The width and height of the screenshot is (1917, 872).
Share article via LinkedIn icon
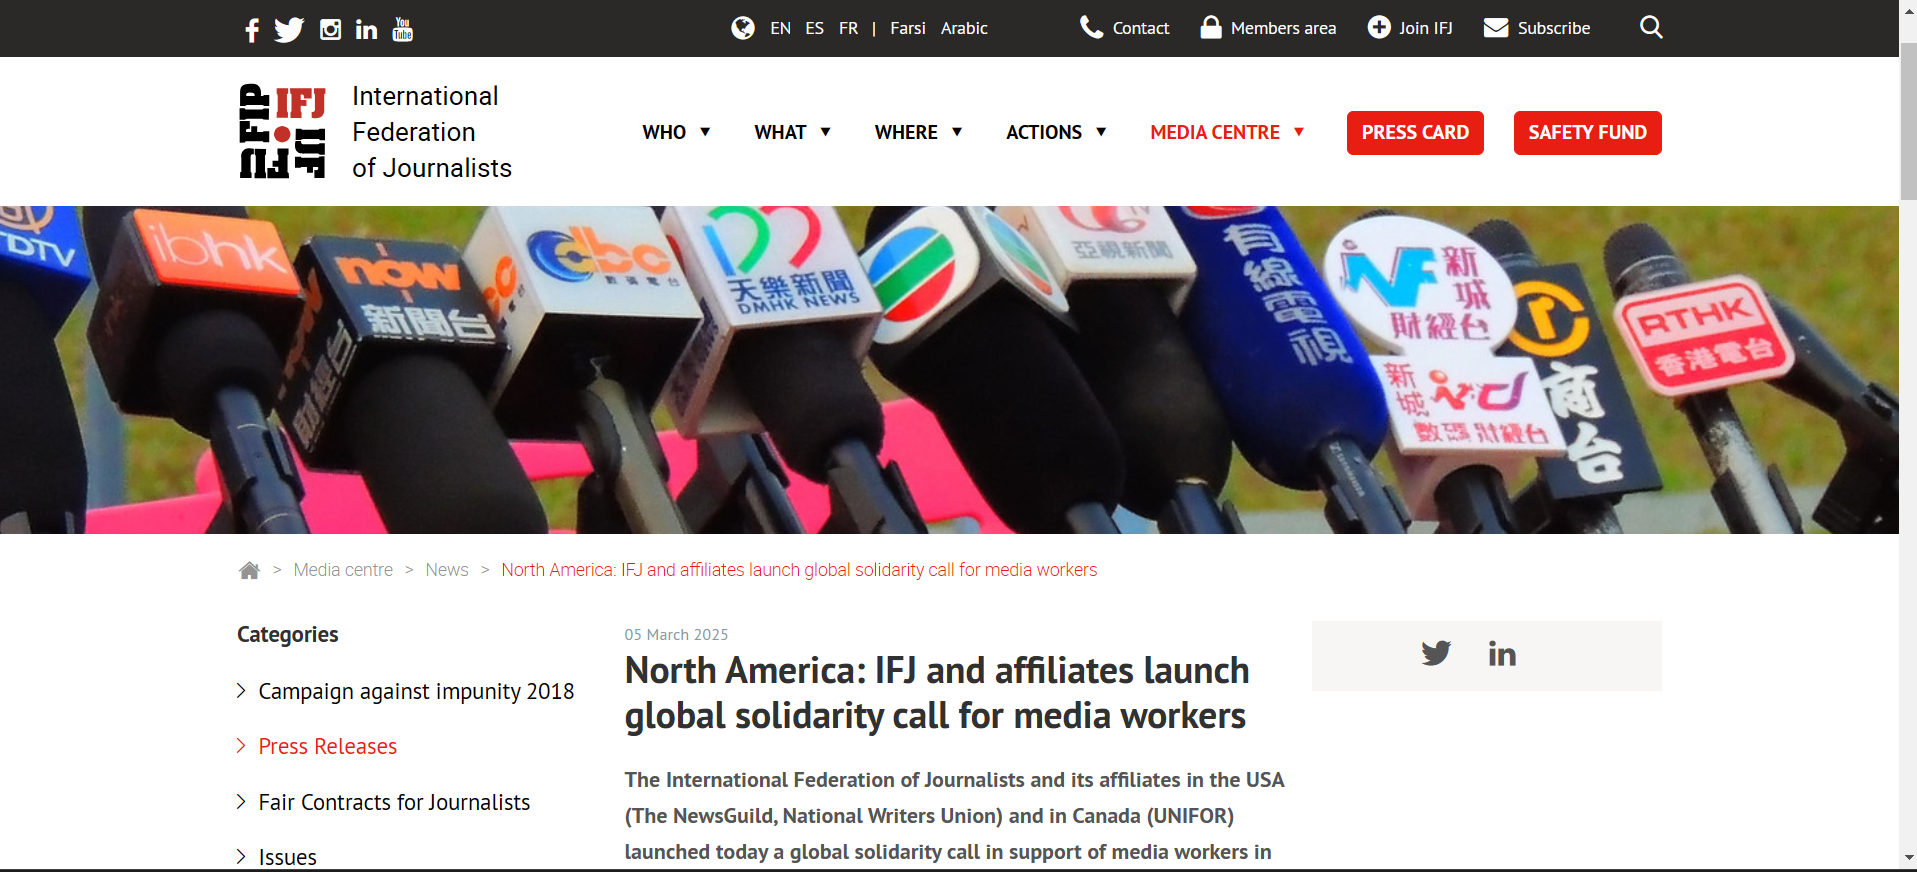pyautogui.click(x=1502, y=654)
